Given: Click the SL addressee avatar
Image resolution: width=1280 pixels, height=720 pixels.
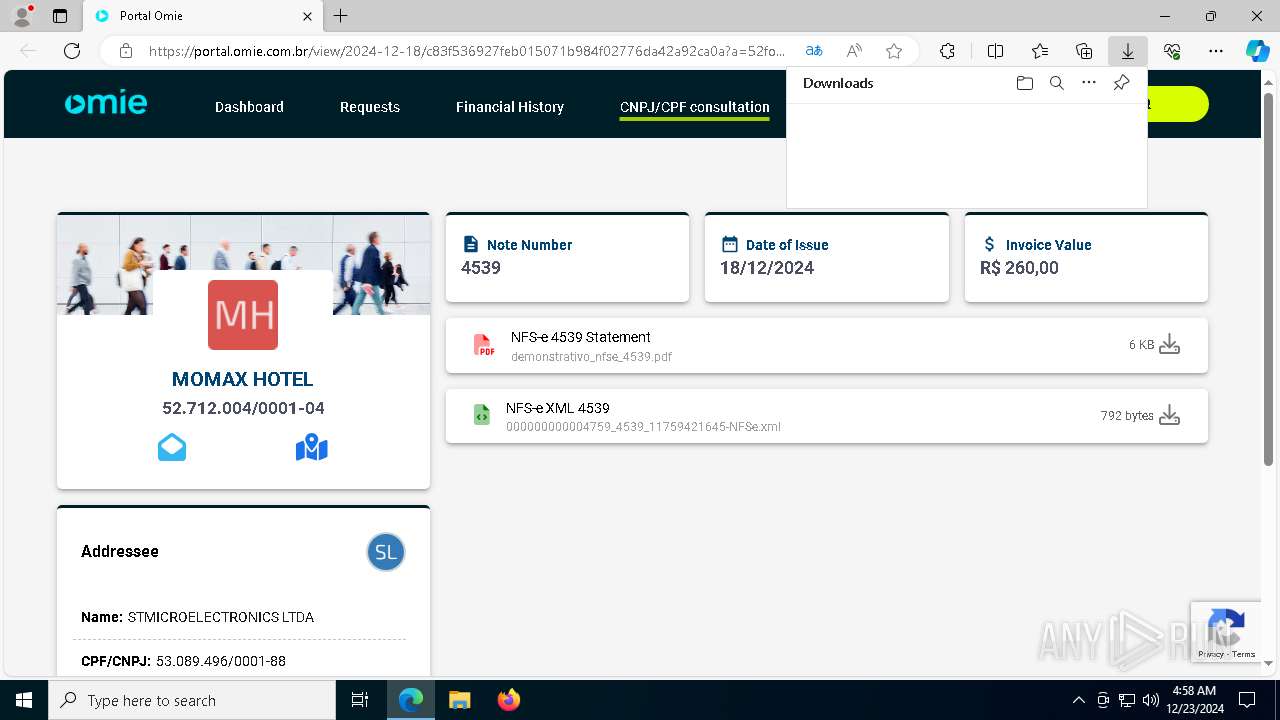Looking at the screenshot, I should click(x=386, y=552).
